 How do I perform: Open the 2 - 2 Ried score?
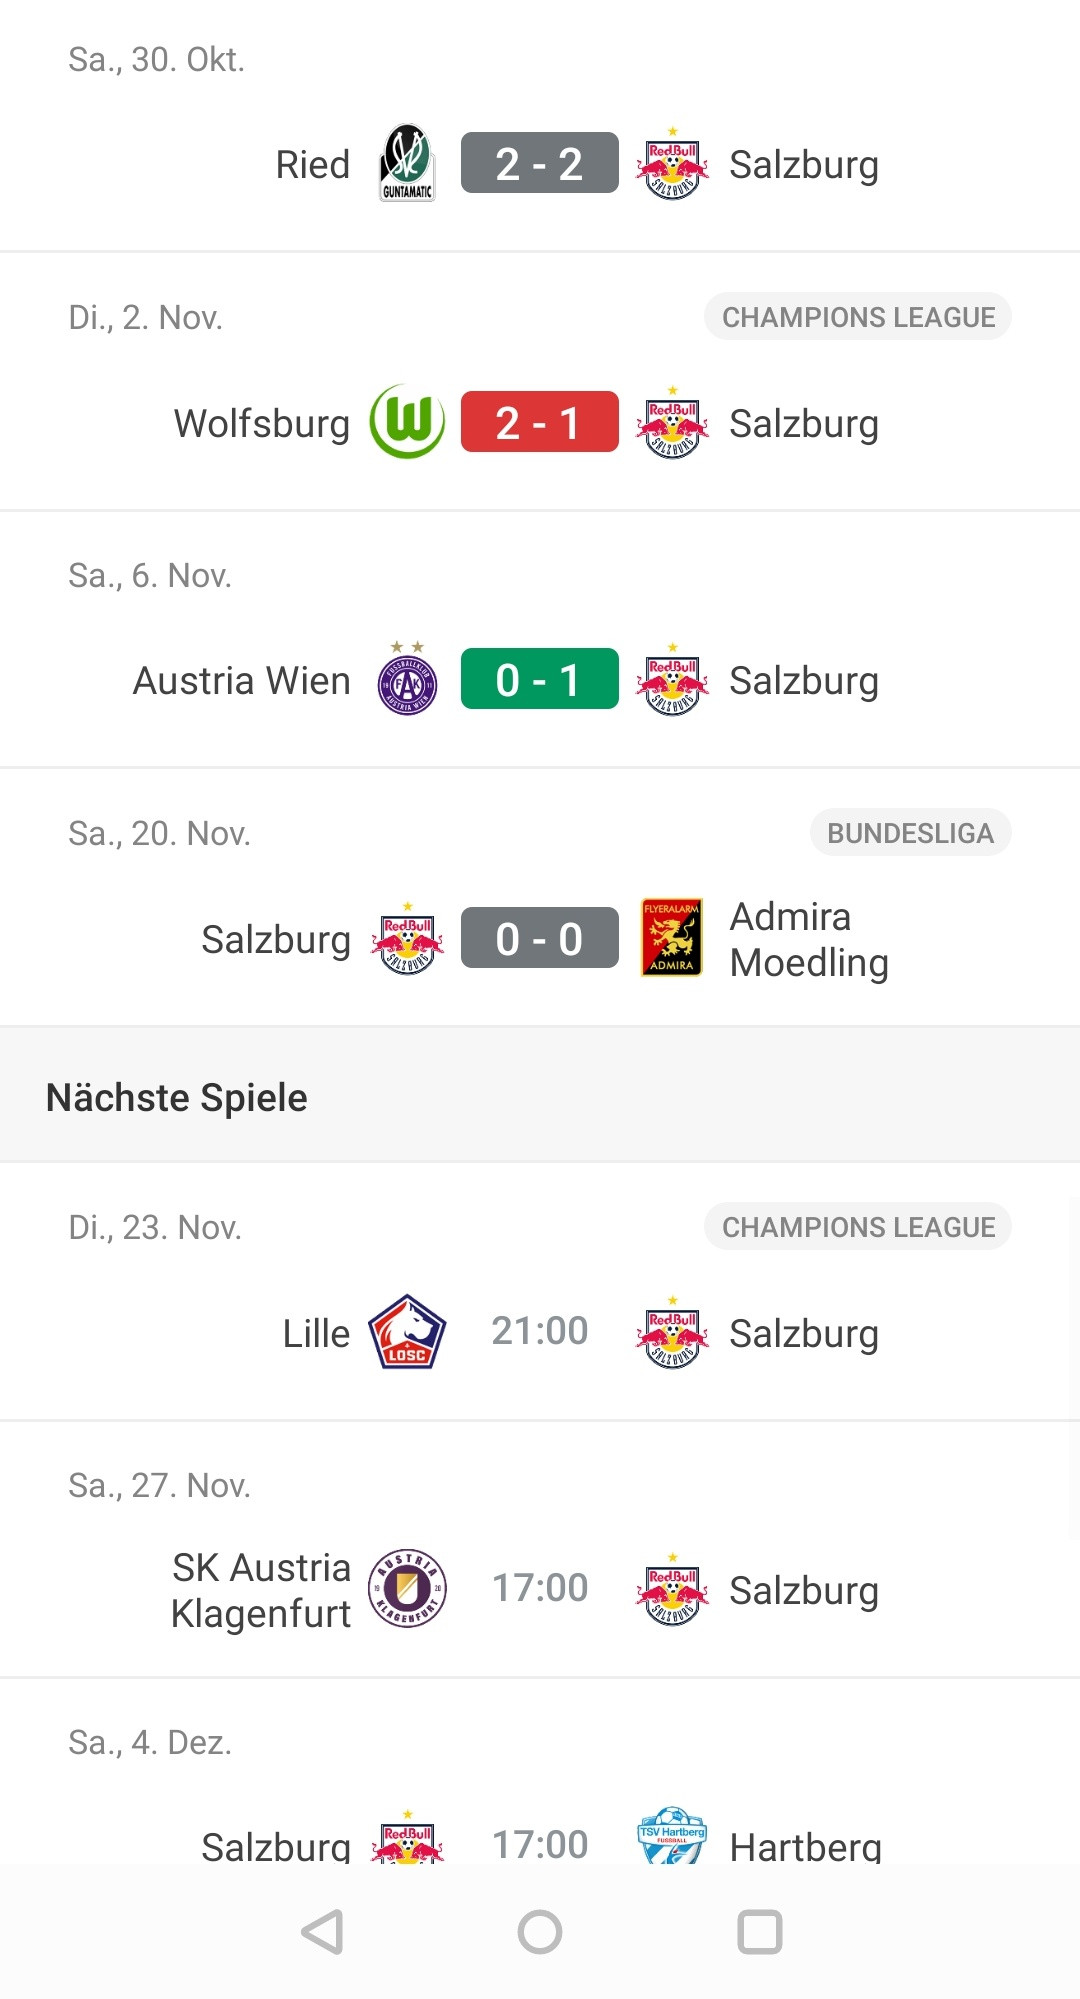[539, 163]
